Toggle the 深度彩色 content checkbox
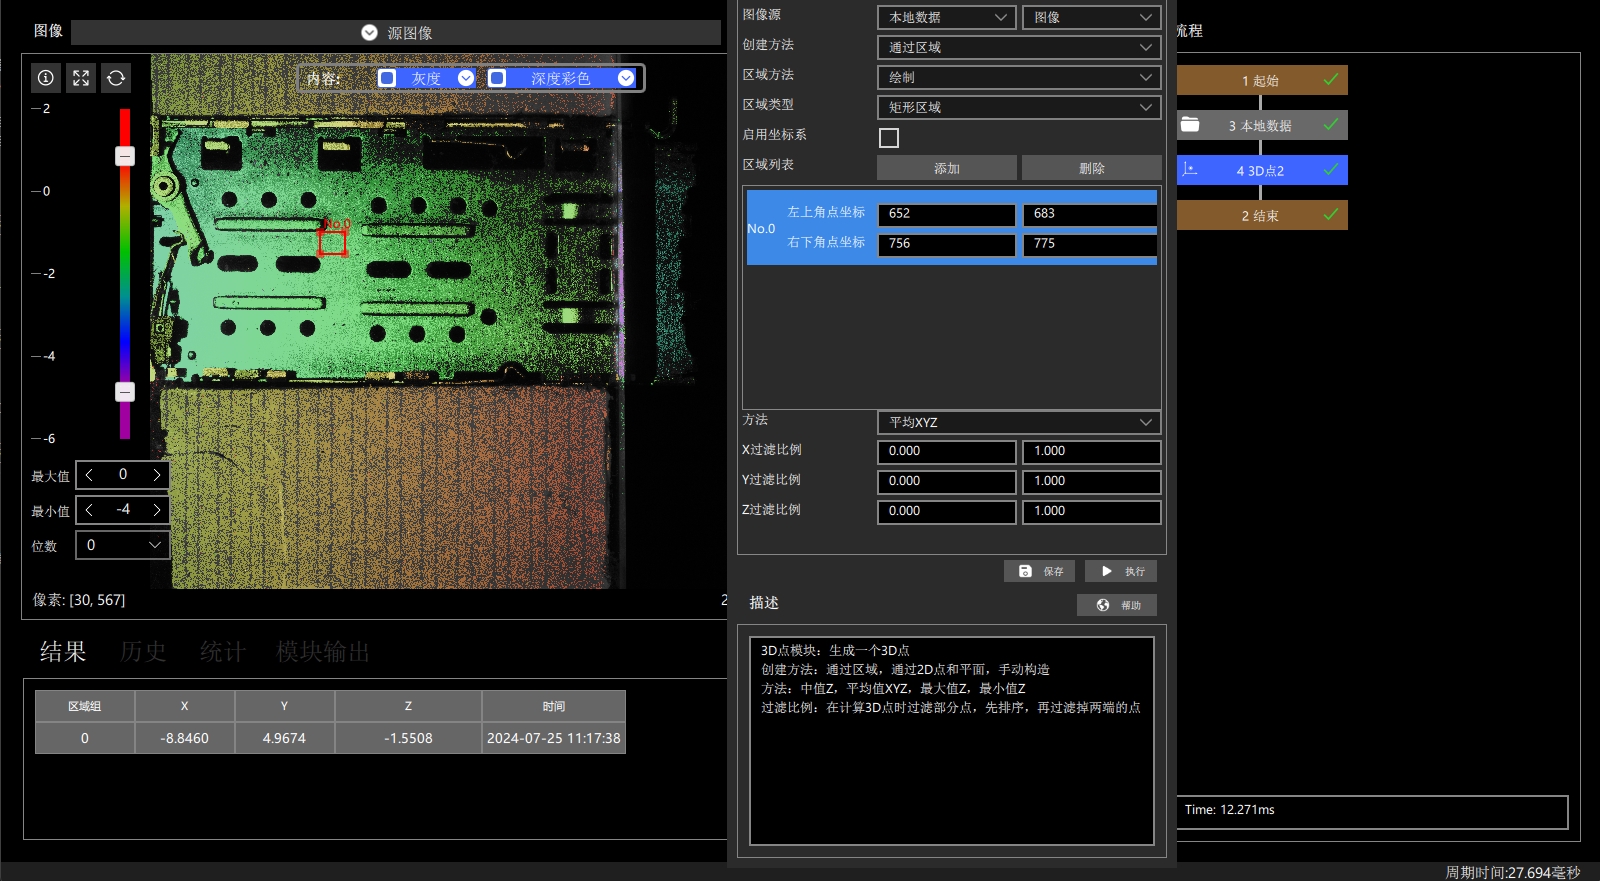 pos(497,78)
